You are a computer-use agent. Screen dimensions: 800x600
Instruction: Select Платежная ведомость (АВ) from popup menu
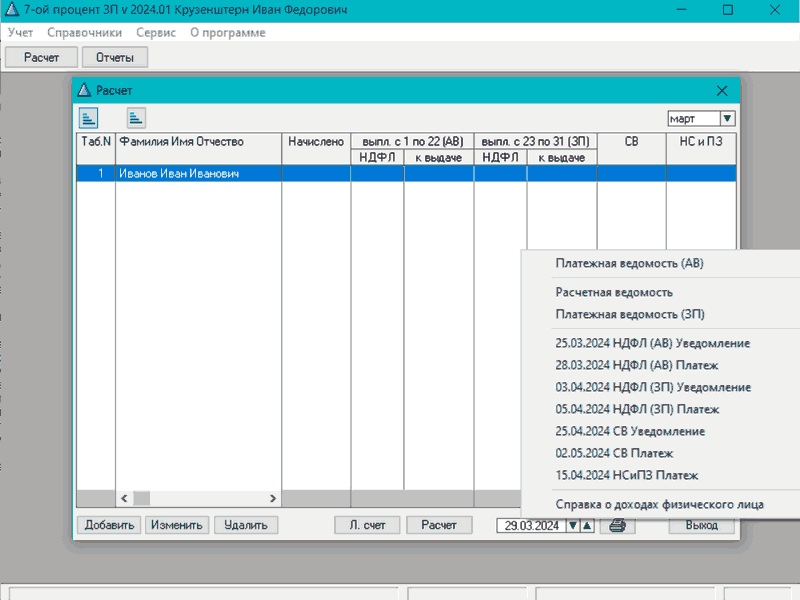tap(630, 264)
